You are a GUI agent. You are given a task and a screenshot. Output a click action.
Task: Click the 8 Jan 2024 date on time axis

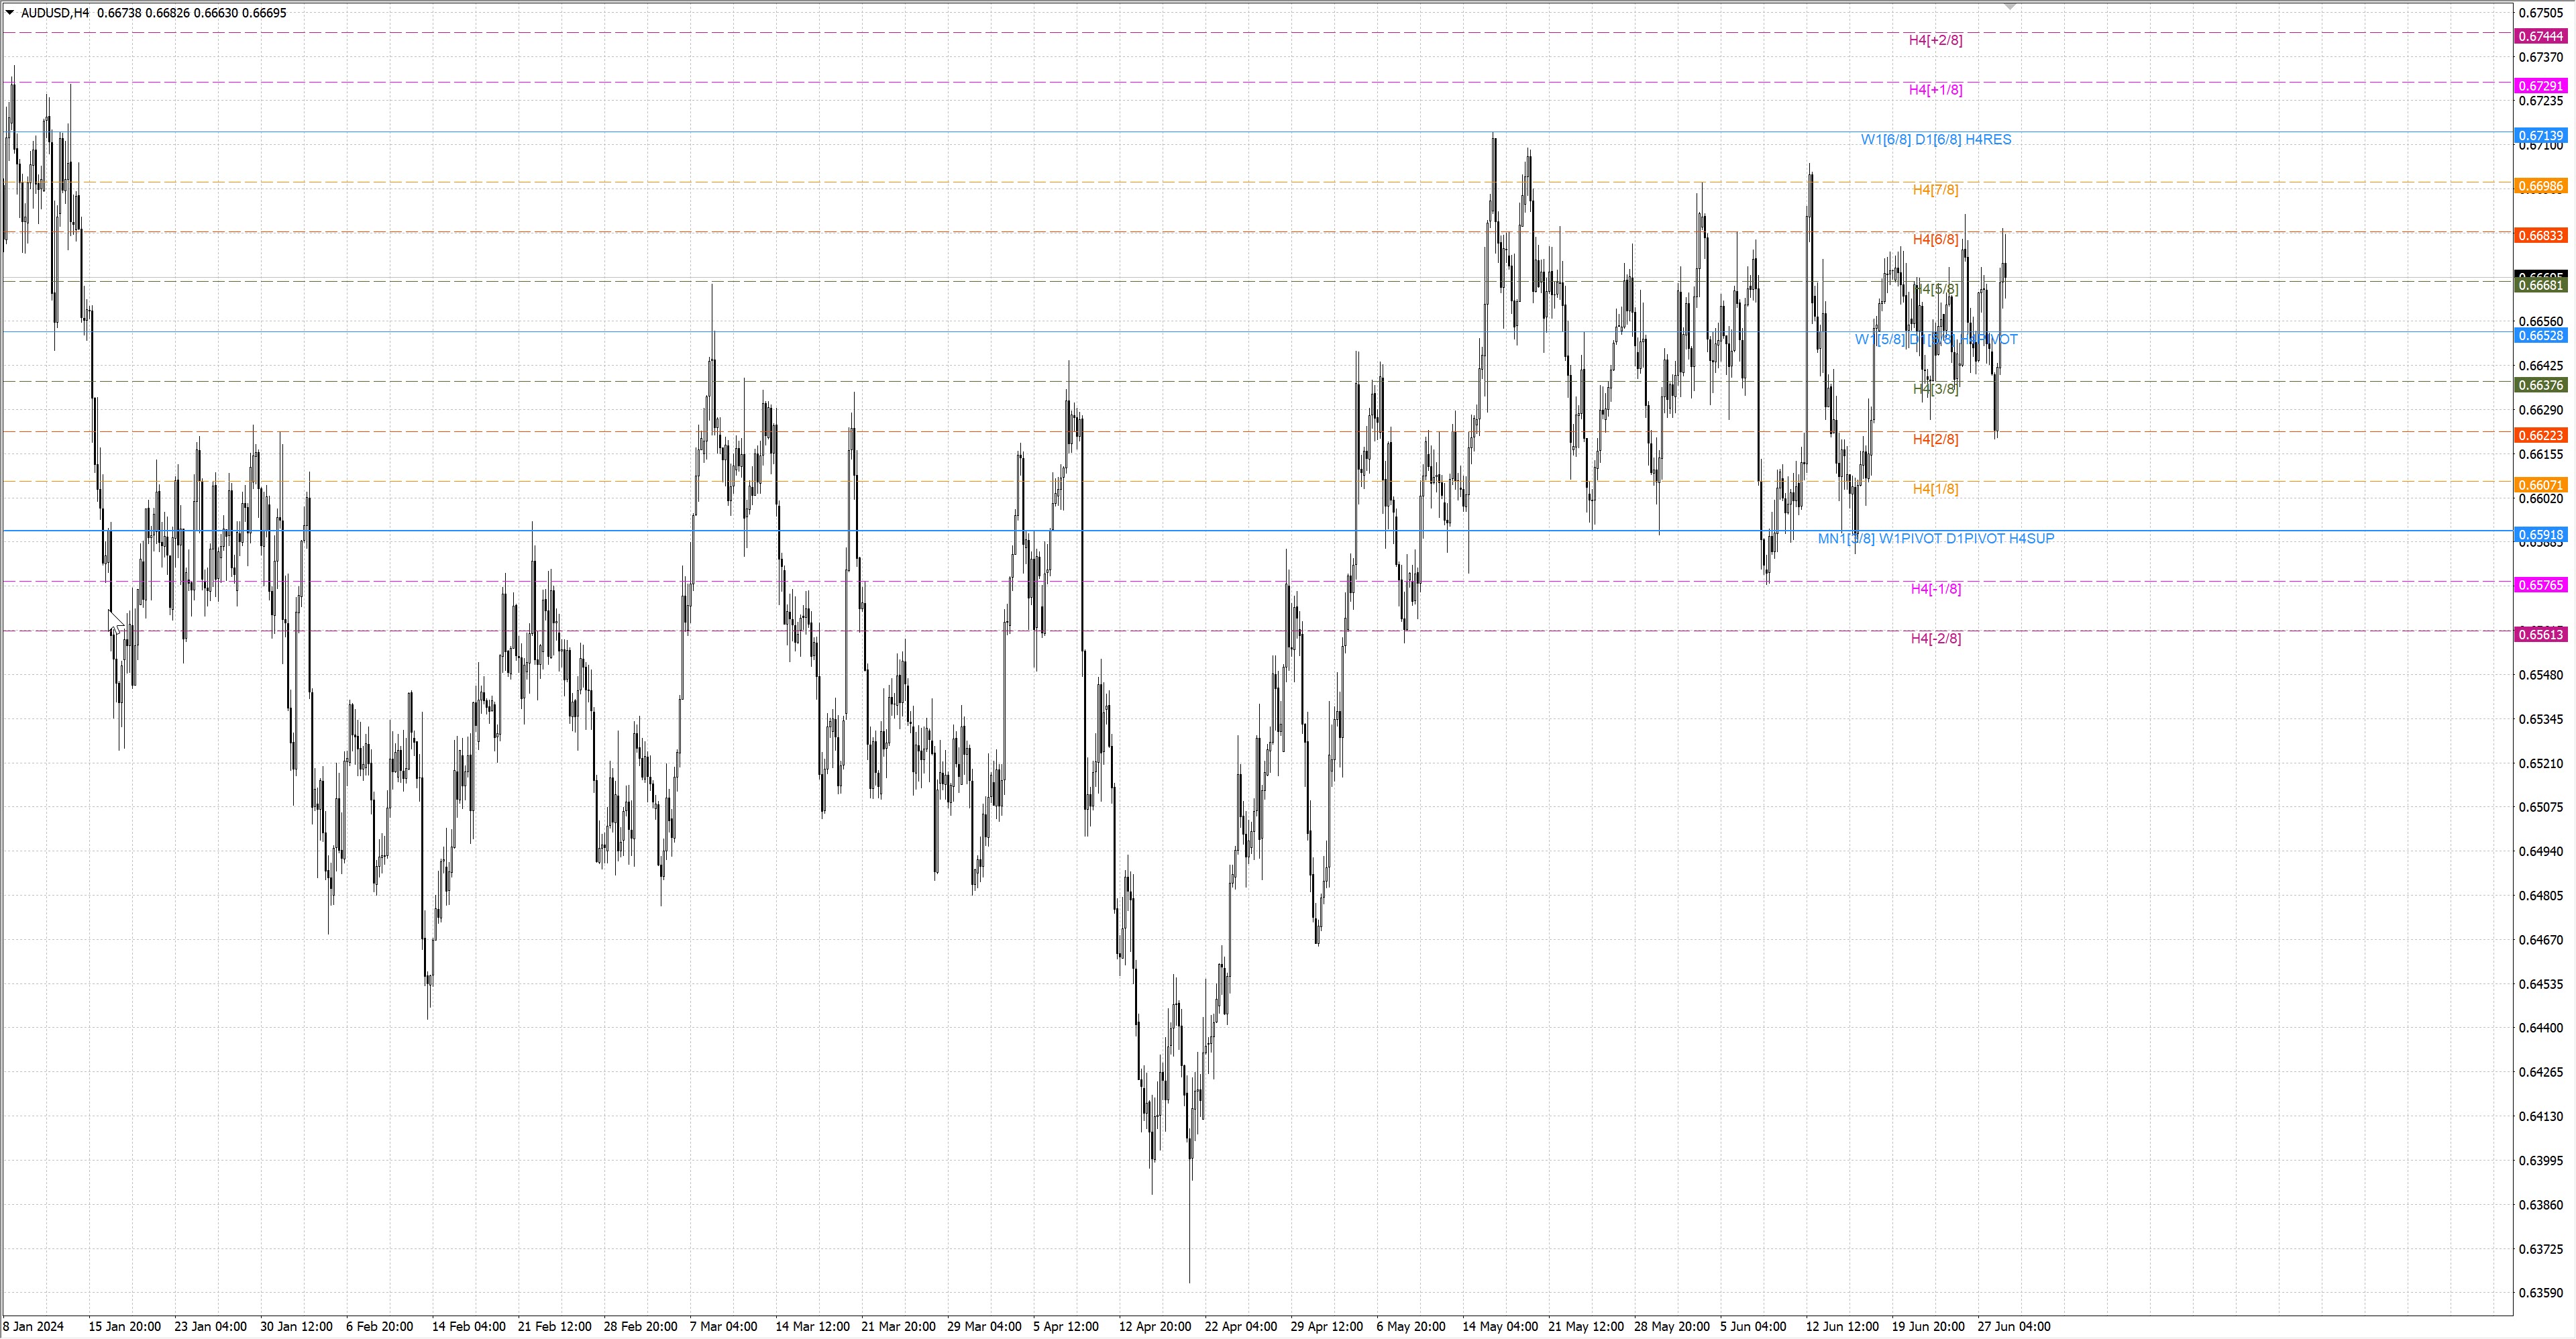(x=33, y=1326)
